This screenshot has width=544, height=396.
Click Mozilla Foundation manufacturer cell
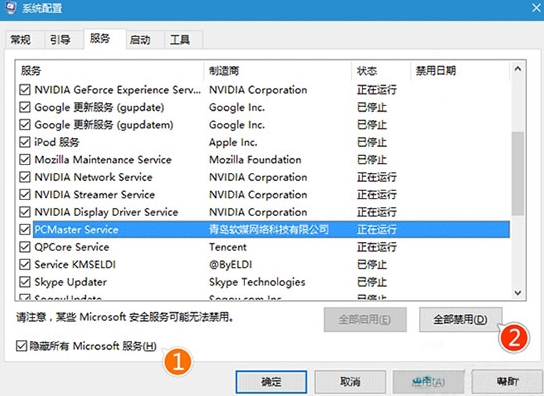tap(255, 160)
